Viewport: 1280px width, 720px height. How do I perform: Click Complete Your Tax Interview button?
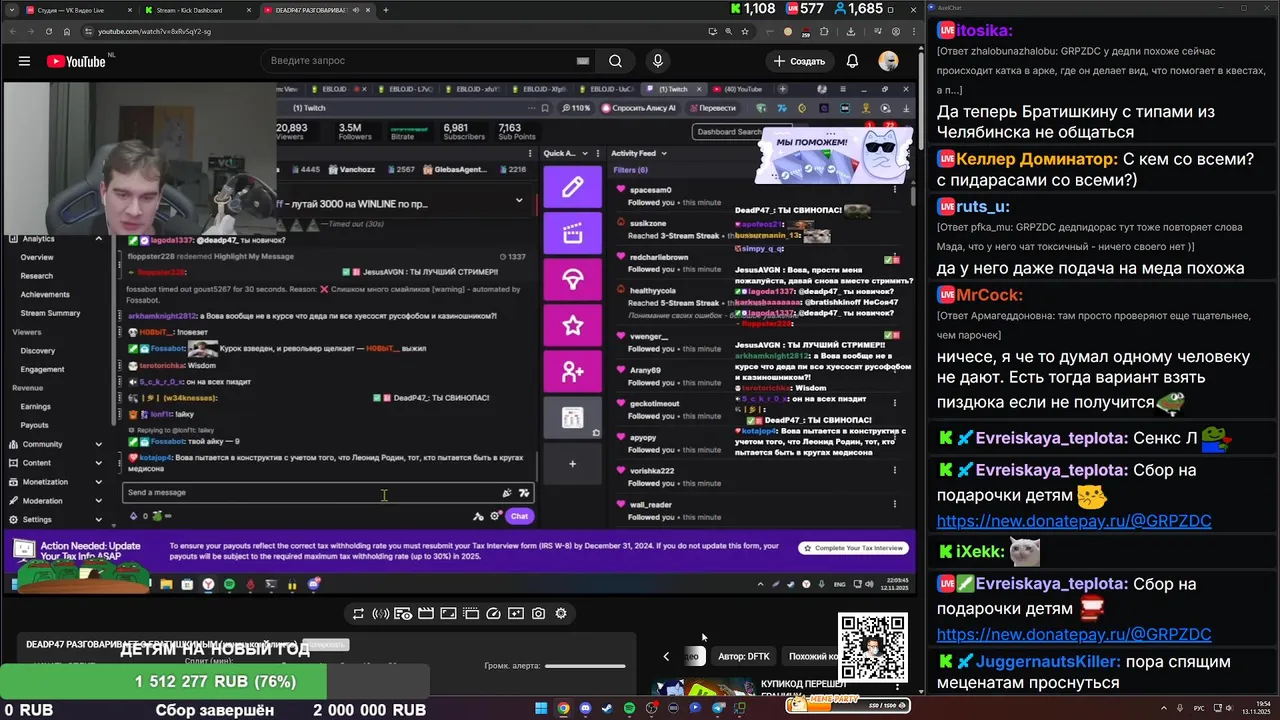[854, 547]
